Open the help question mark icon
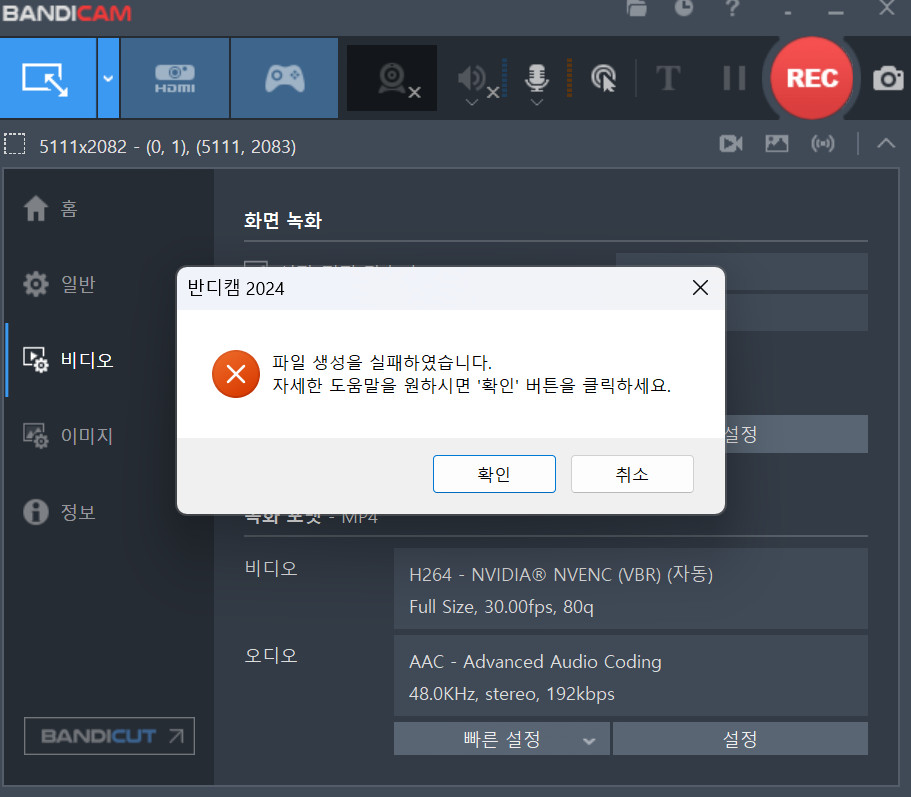The height and width of the screenshot is (797, 911). [x=733, y=8]
